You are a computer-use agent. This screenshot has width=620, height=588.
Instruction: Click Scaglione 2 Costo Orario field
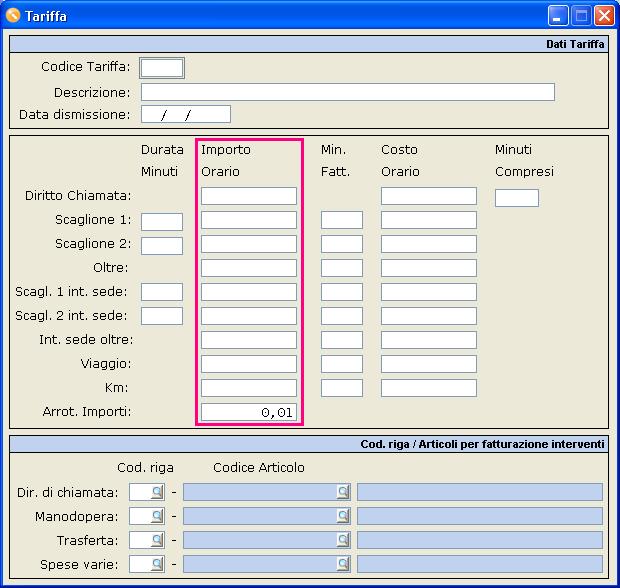pyautogui.click(x=429, y=244)
